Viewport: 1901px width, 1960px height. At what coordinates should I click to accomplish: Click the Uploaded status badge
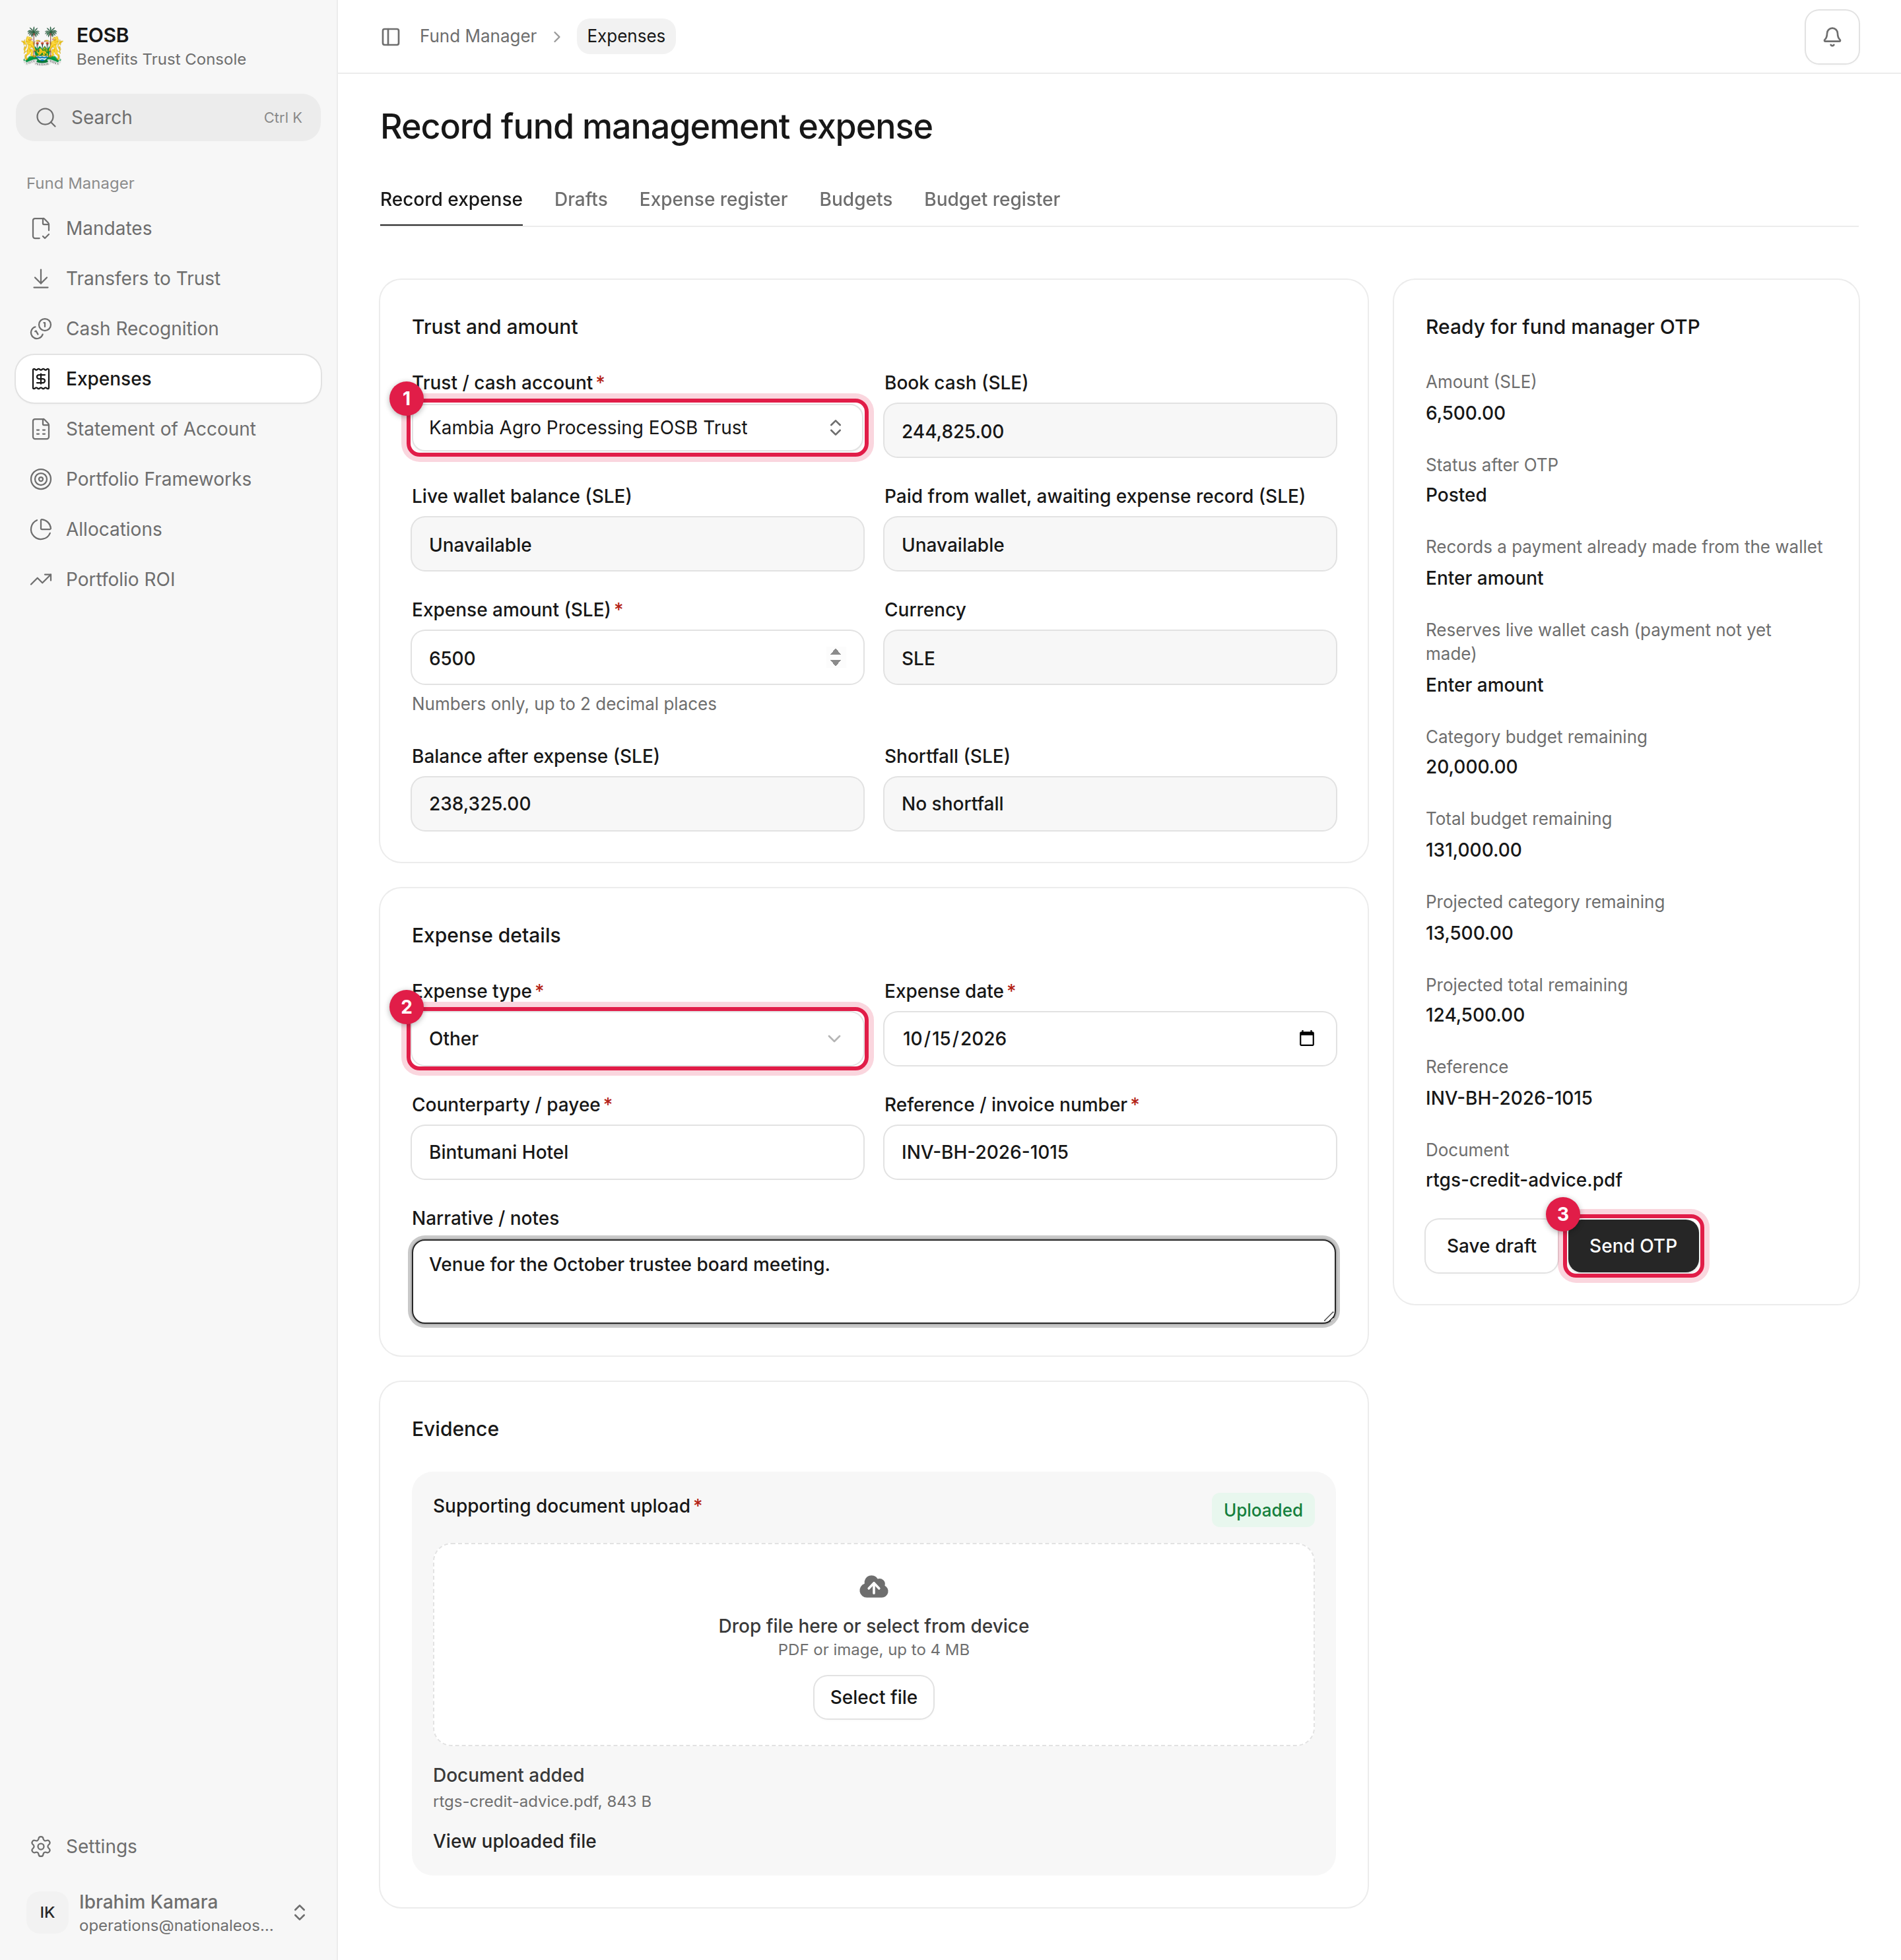[1262, 1510]
